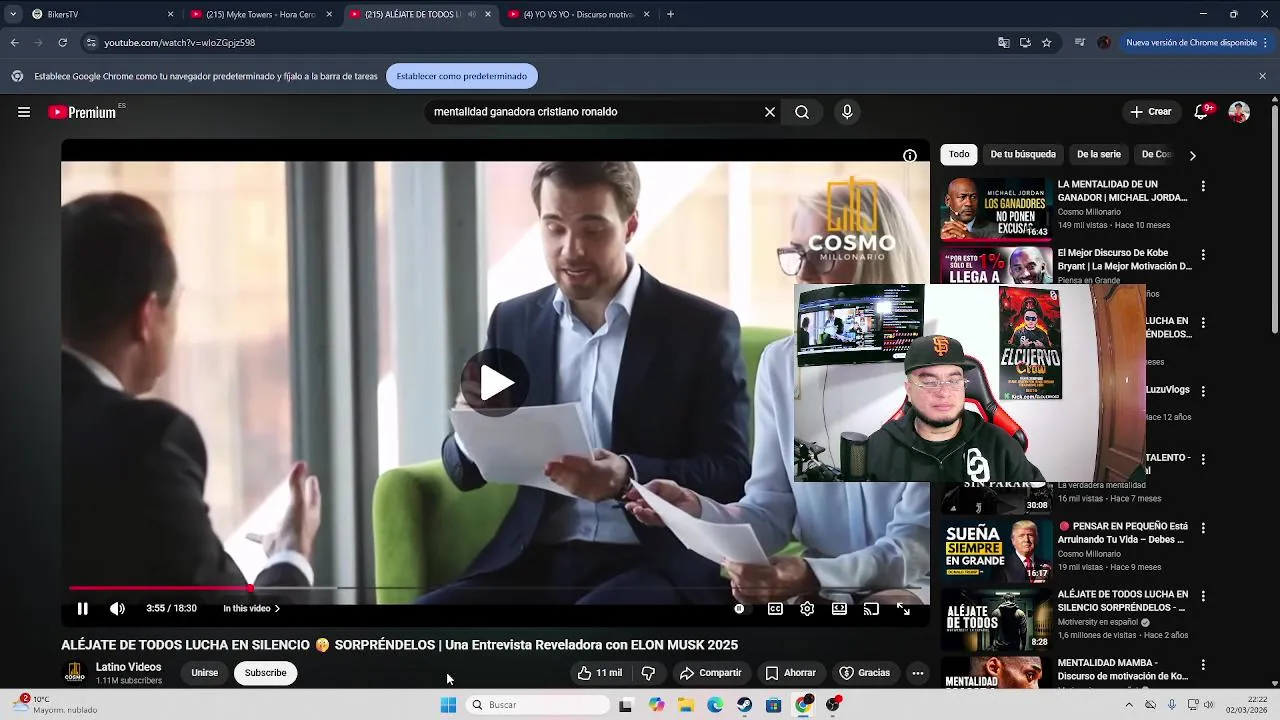
Task: Open Steam from the taskbar
Action: pyautogui.click(x=744, y=705)
